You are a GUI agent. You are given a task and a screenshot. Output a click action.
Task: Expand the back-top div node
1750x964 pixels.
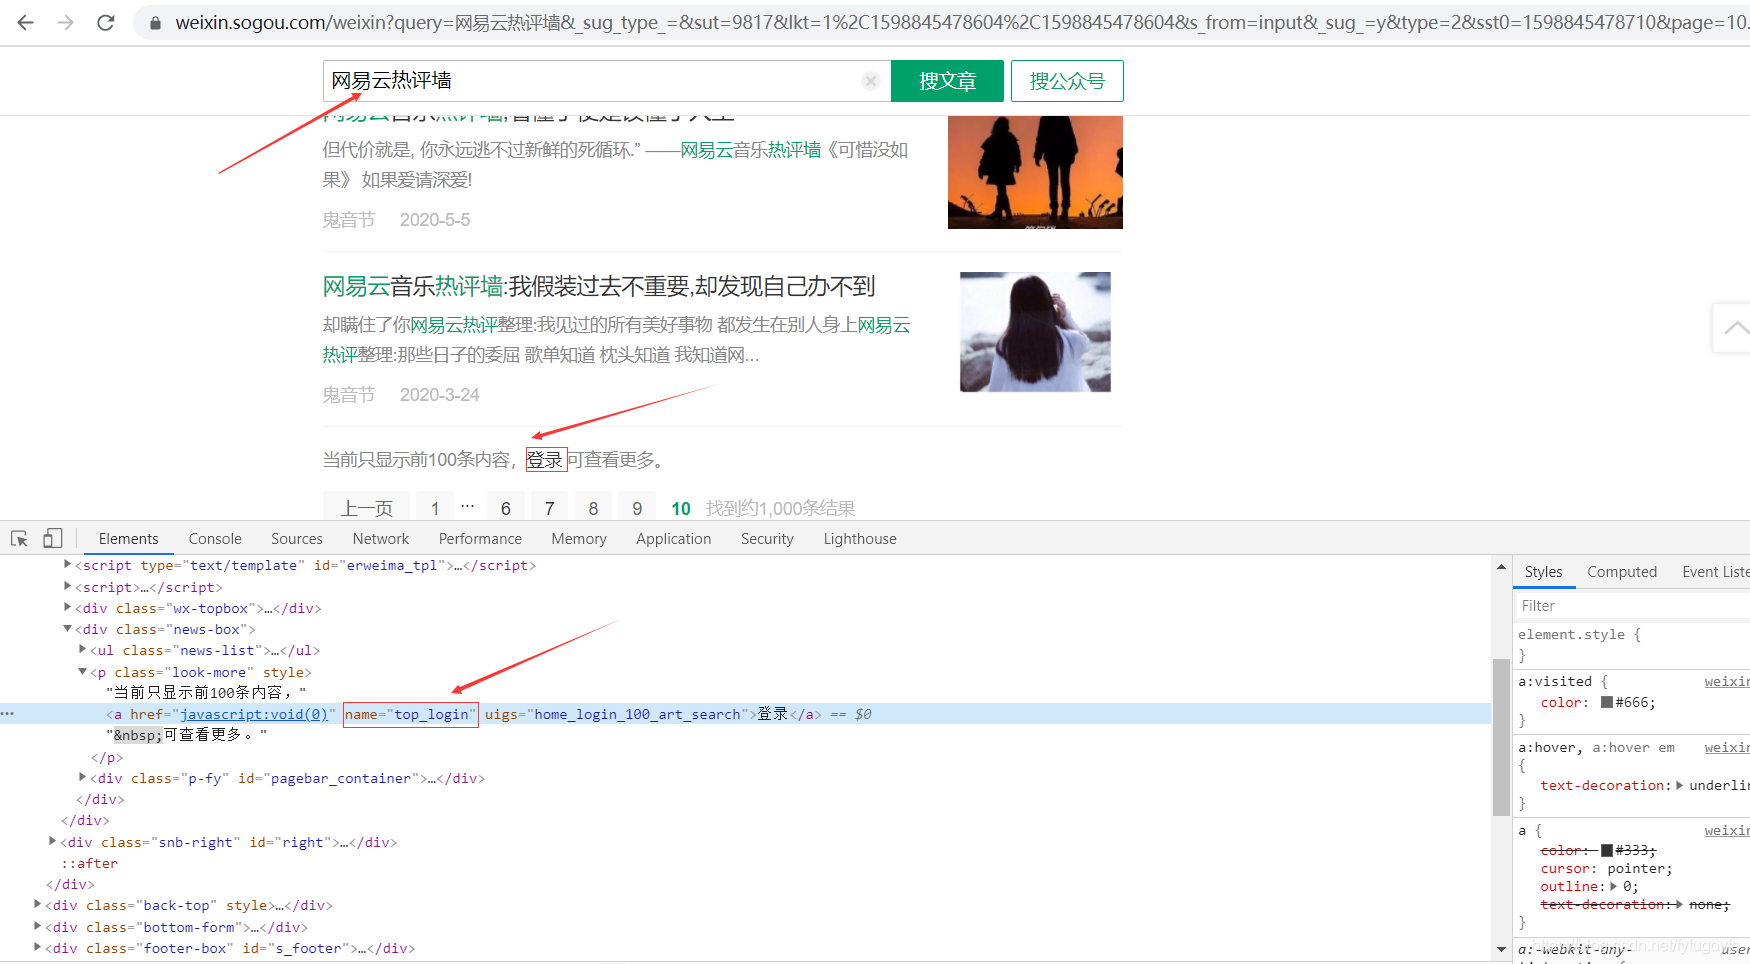coord(37,904)
